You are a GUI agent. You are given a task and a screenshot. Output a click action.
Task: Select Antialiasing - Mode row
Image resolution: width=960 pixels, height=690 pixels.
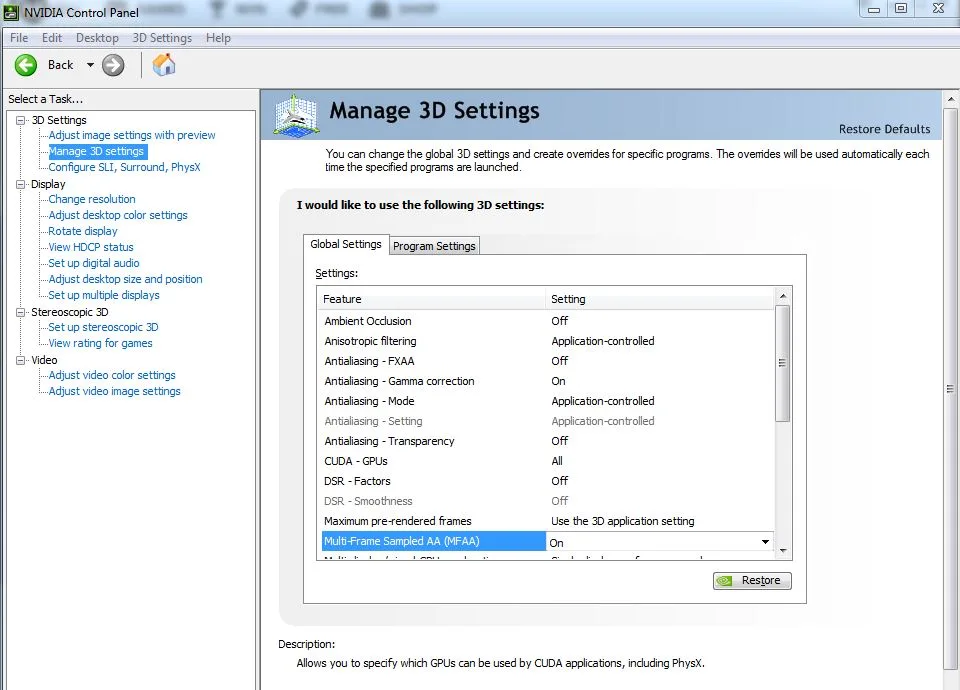pos(547,401)
